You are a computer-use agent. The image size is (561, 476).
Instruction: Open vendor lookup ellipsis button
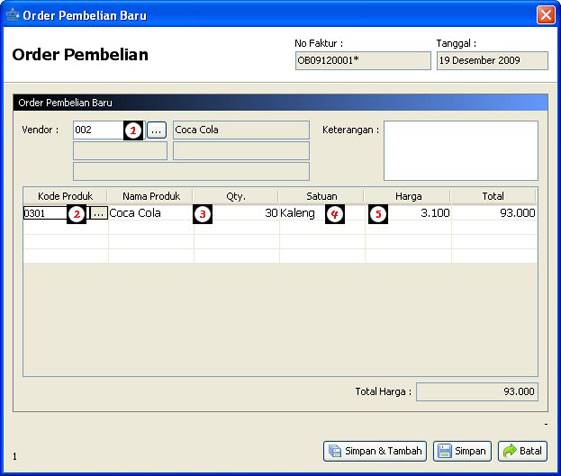(156, 130)
